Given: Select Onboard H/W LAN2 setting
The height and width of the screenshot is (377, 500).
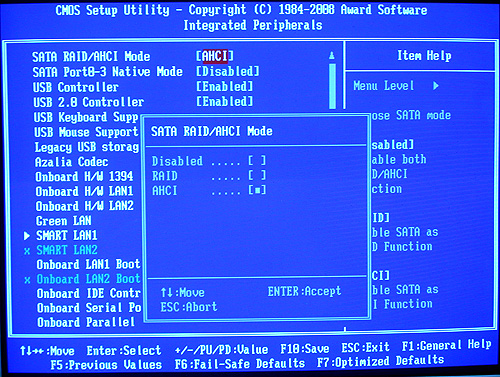Looking at the screenshot, I should pyautogui.click(x=85, y=206).
